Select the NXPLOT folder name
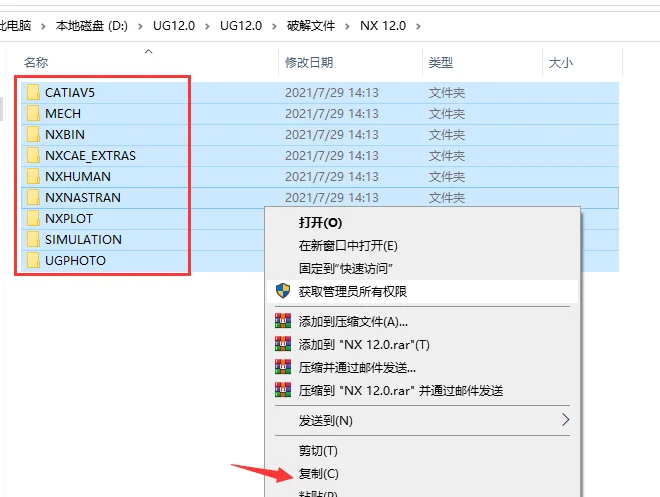 click(69, 219)
